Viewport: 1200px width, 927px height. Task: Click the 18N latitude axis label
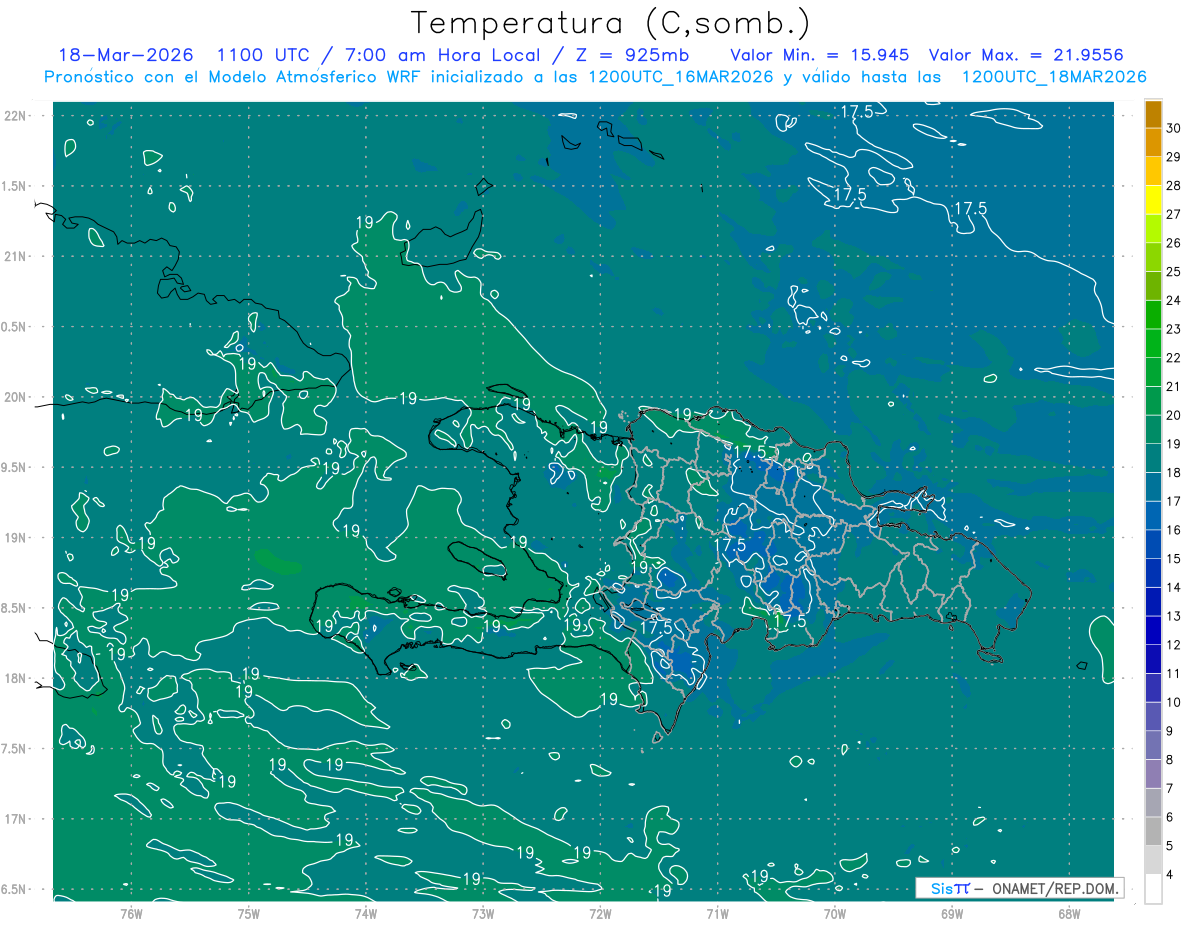[17, 679]
